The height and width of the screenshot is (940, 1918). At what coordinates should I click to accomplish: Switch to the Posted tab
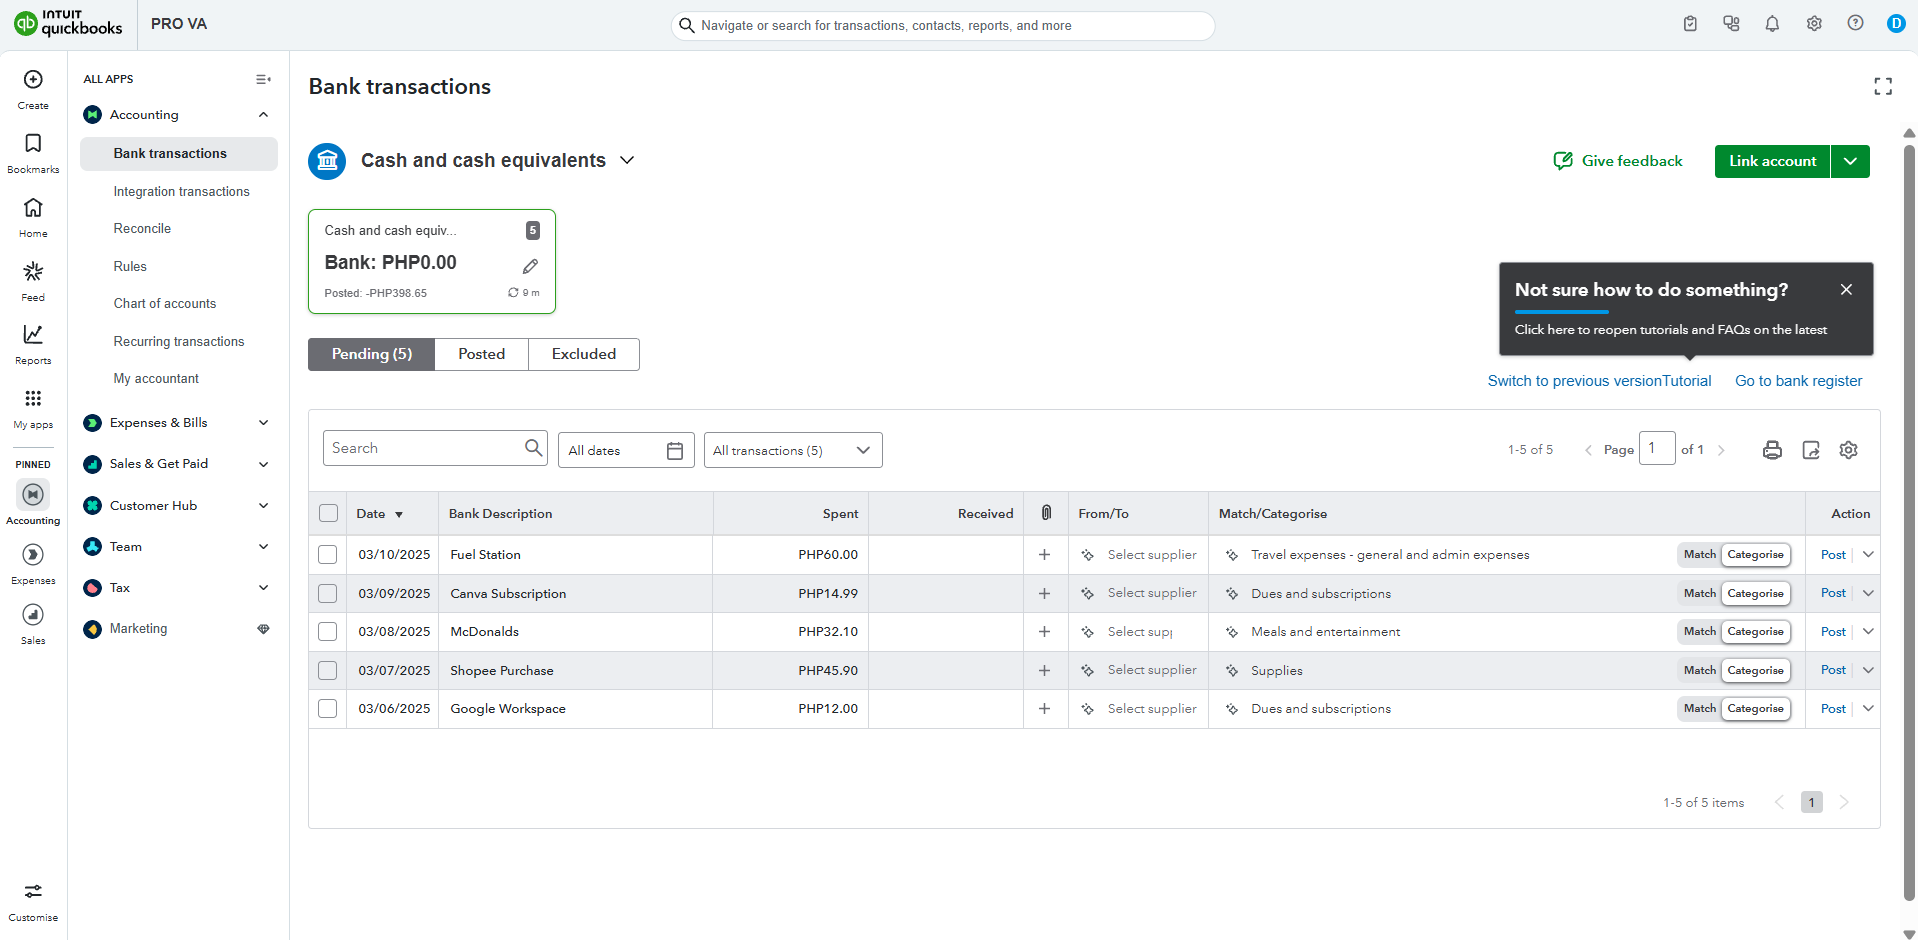[x=481, y=354]
